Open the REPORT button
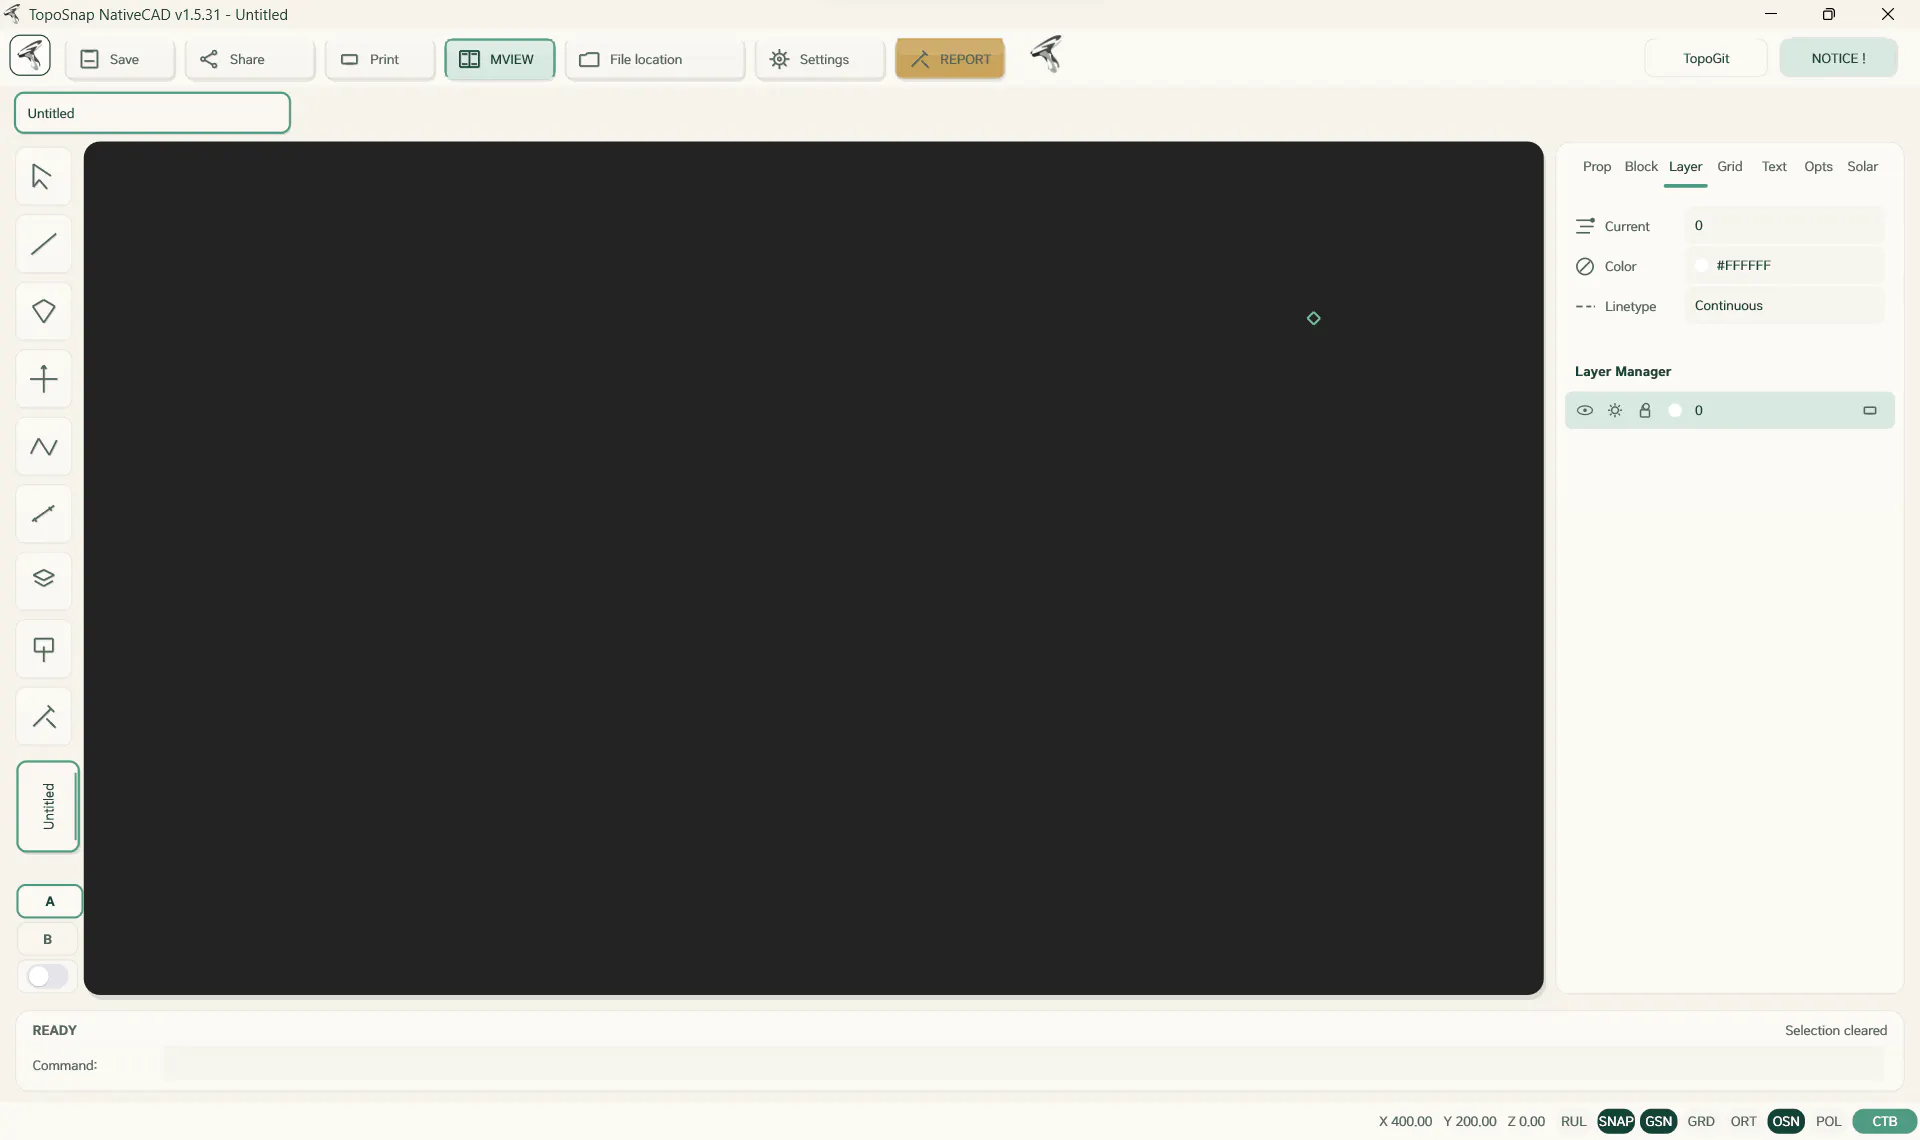The width and height of the screenshot is (1920, 1140). coord(950,59)
